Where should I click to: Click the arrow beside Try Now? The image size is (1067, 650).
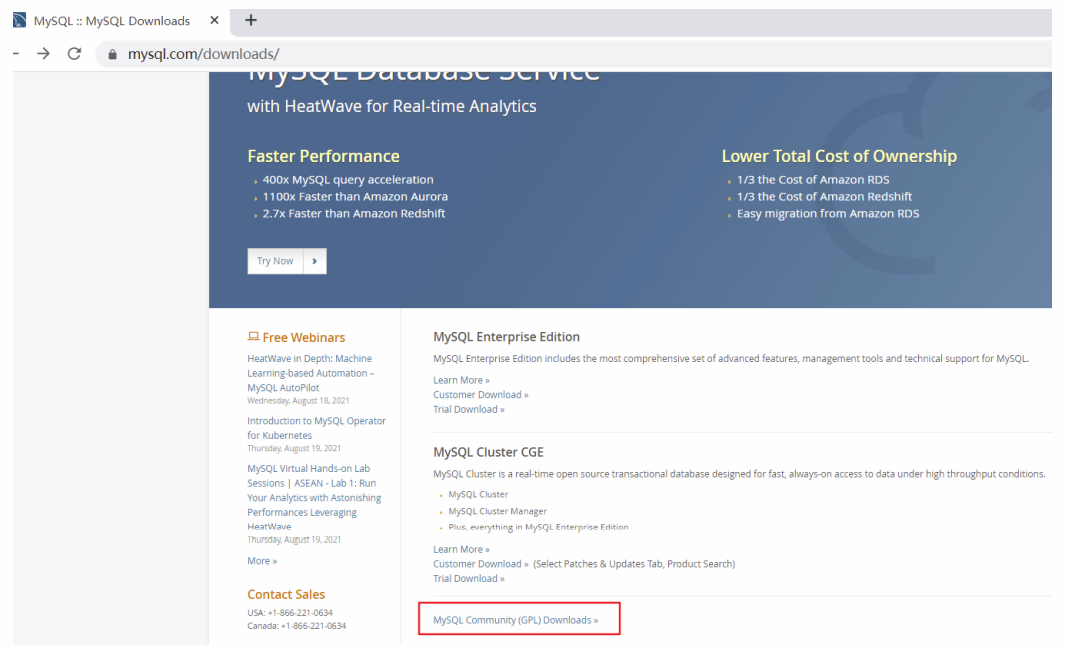point(314,261)
